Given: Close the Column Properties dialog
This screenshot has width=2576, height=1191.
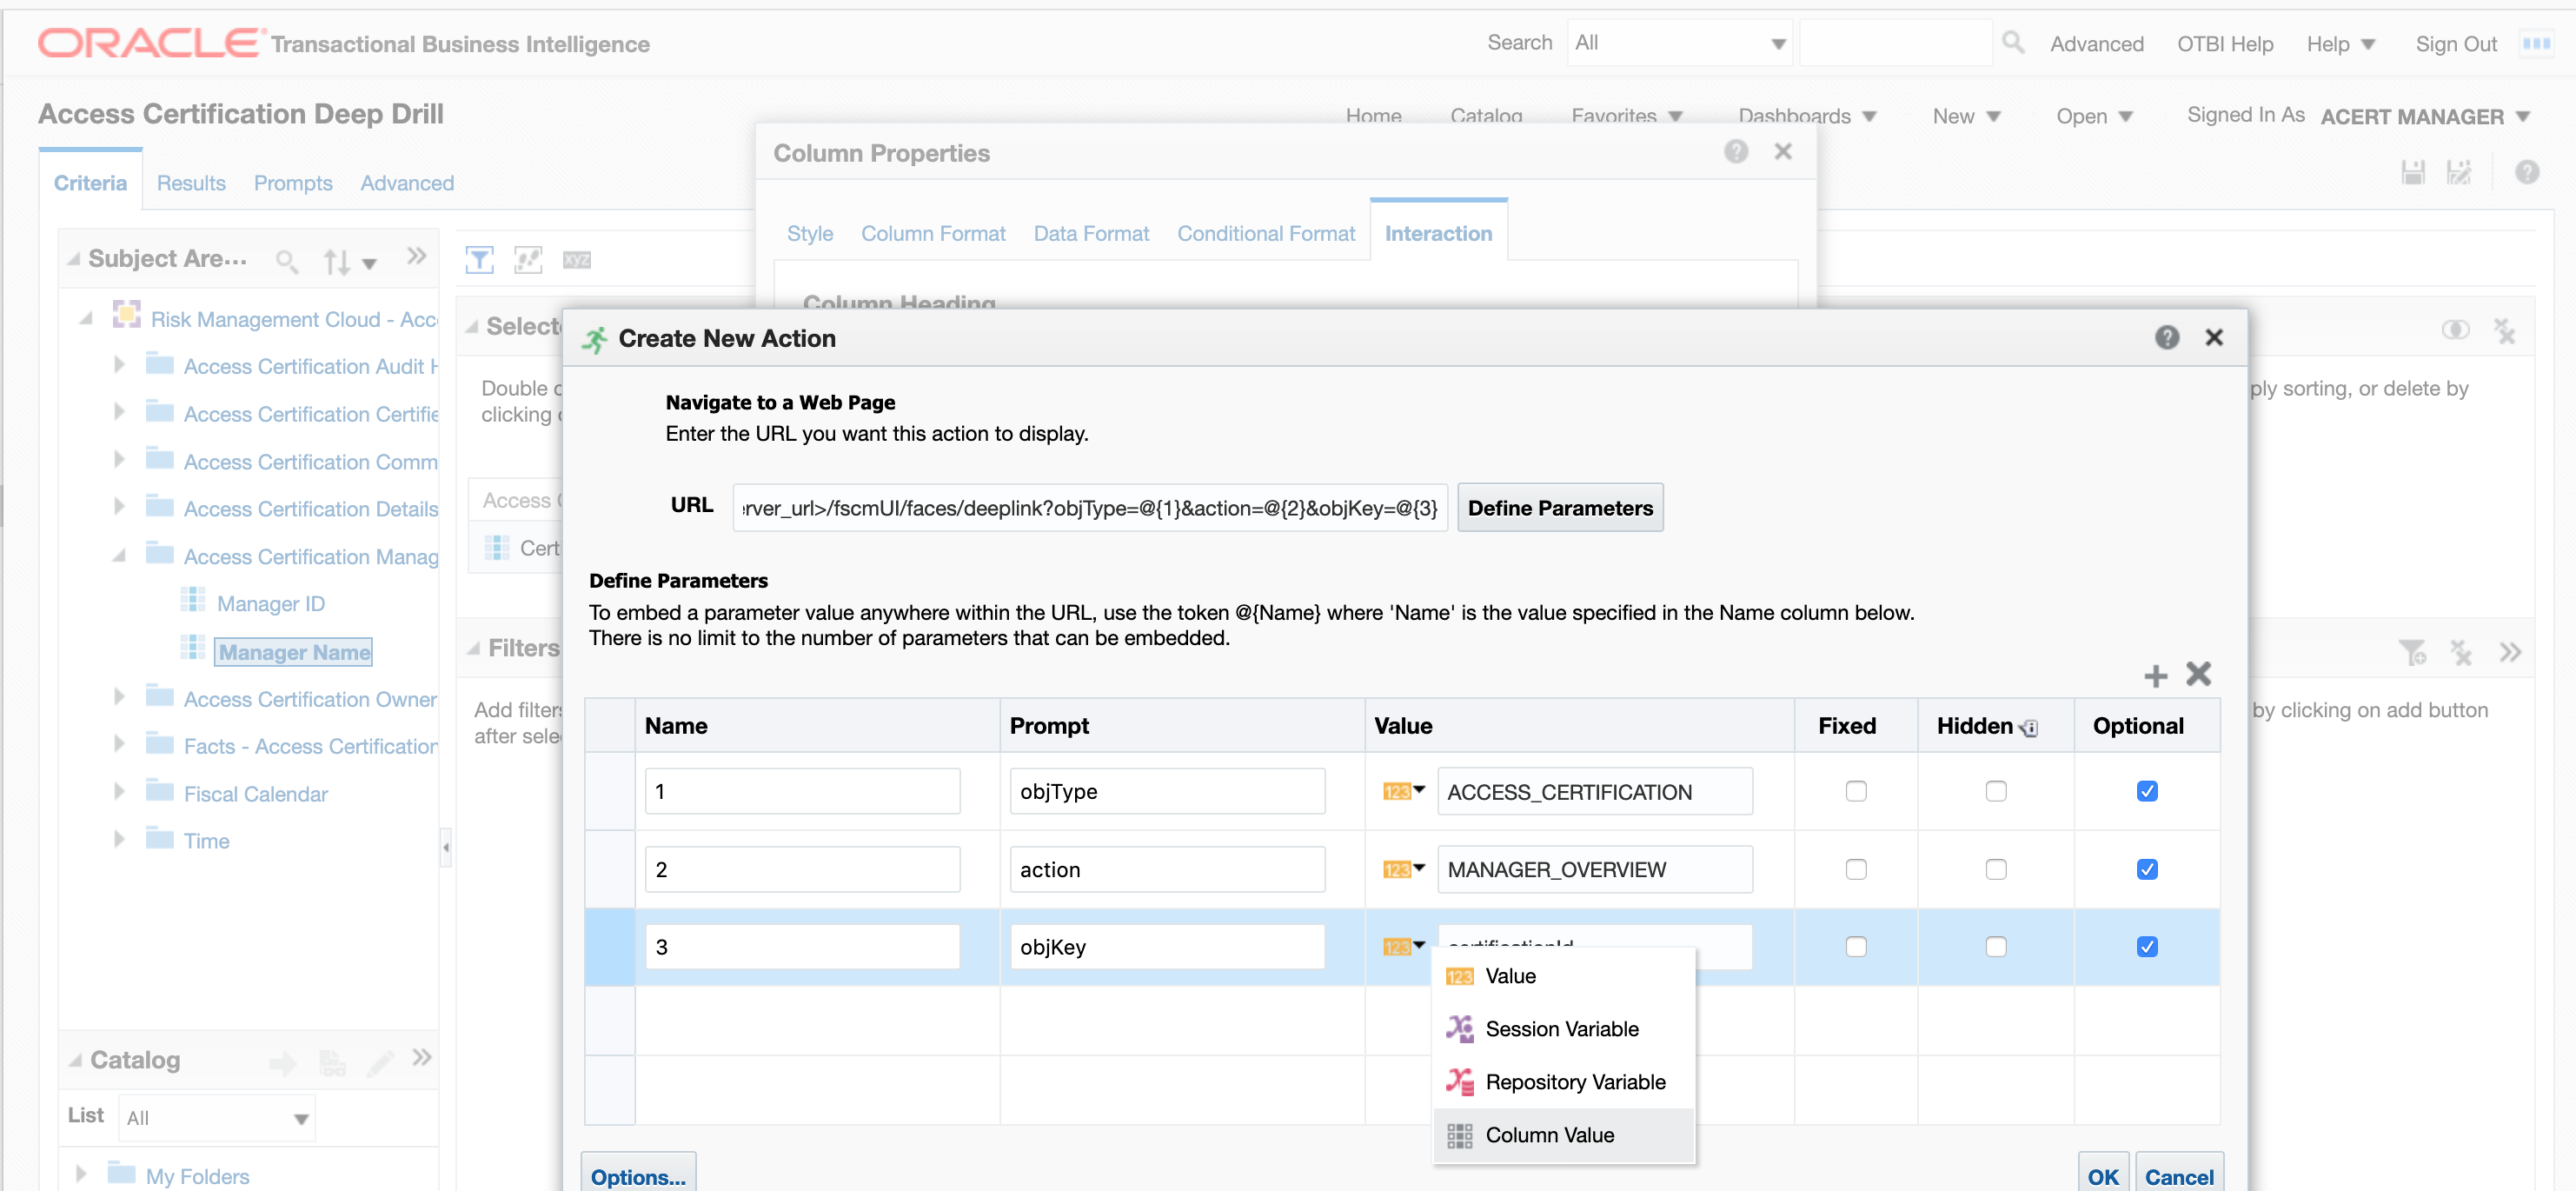Looking at the screenshot, I should pyautogui.click(x=1782, y=151).
